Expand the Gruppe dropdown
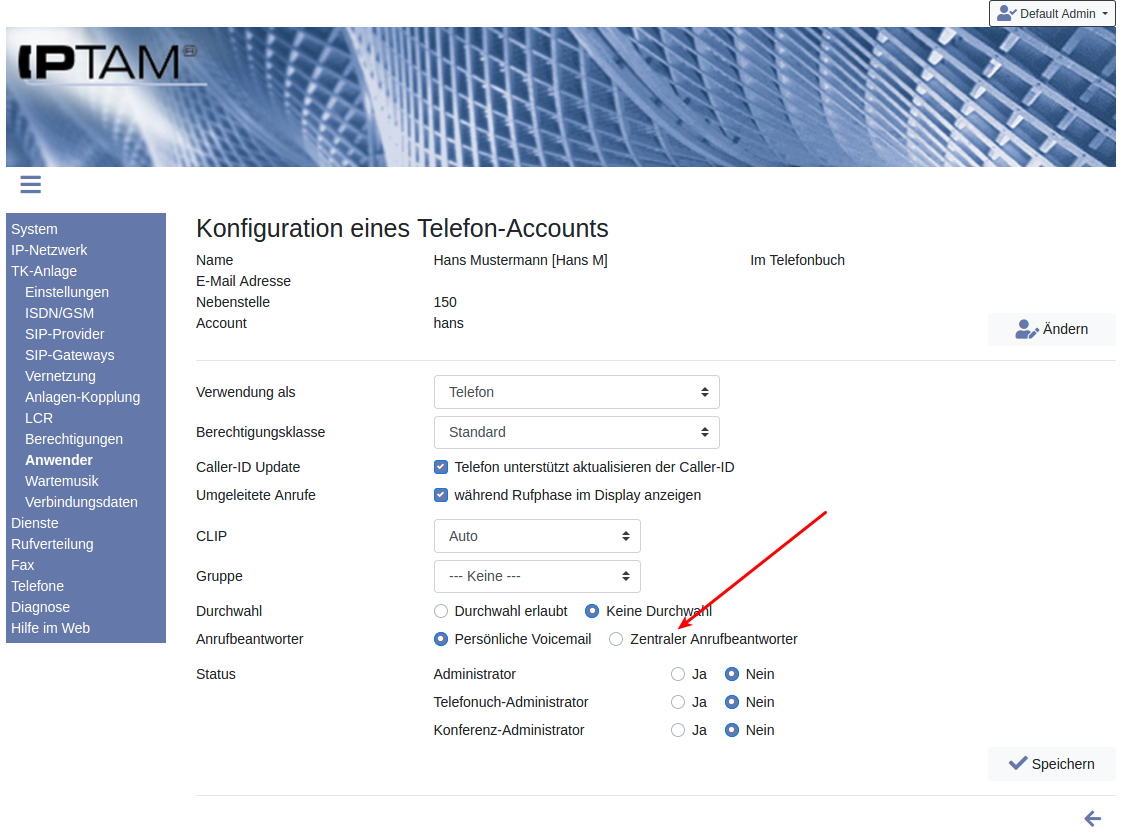 [x=537, y=576]
